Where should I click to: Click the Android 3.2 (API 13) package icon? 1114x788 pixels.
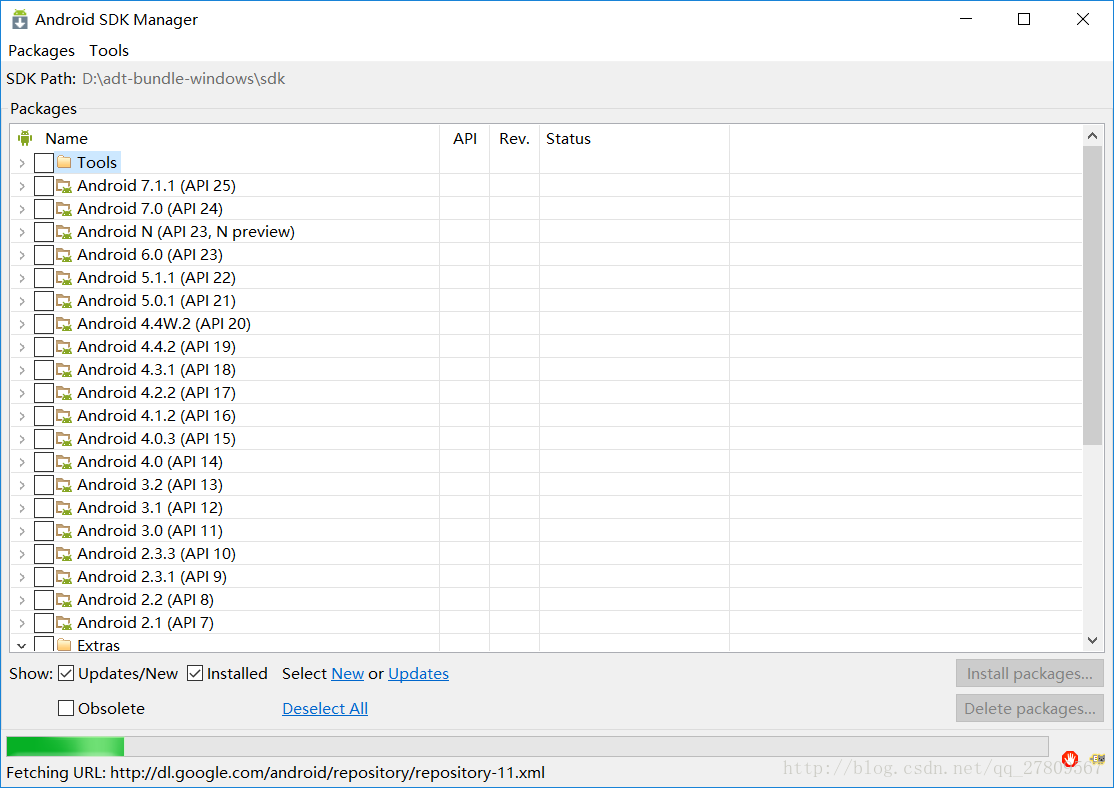coord(64,485)
